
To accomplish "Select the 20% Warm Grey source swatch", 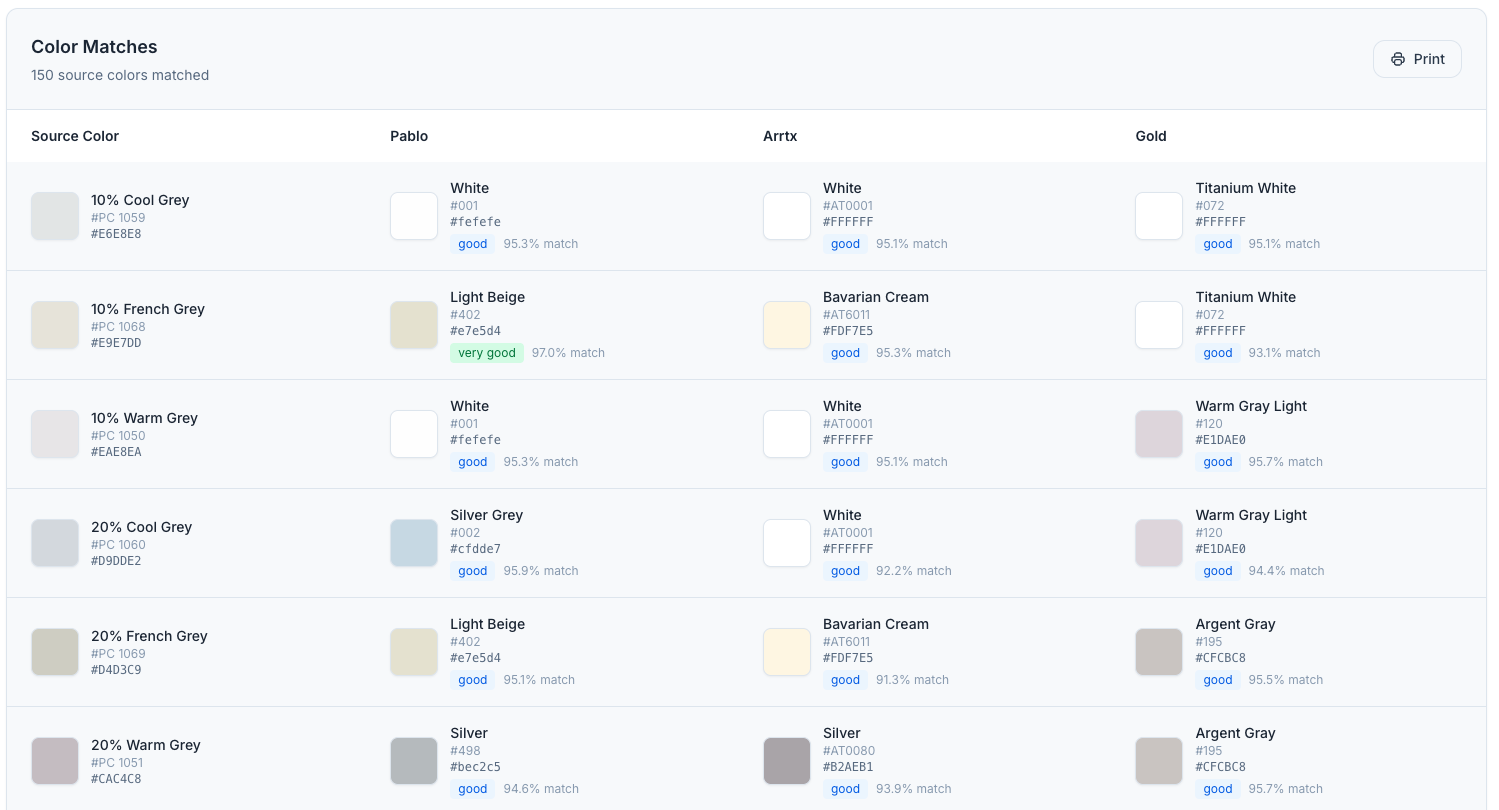I will [54, 761].
